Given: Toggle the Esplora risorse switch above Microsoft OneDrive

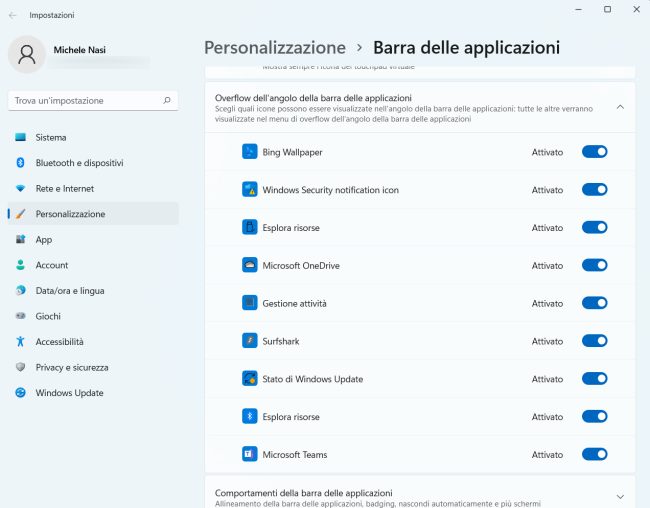Looking at the screenshot, I should [594, 227].
